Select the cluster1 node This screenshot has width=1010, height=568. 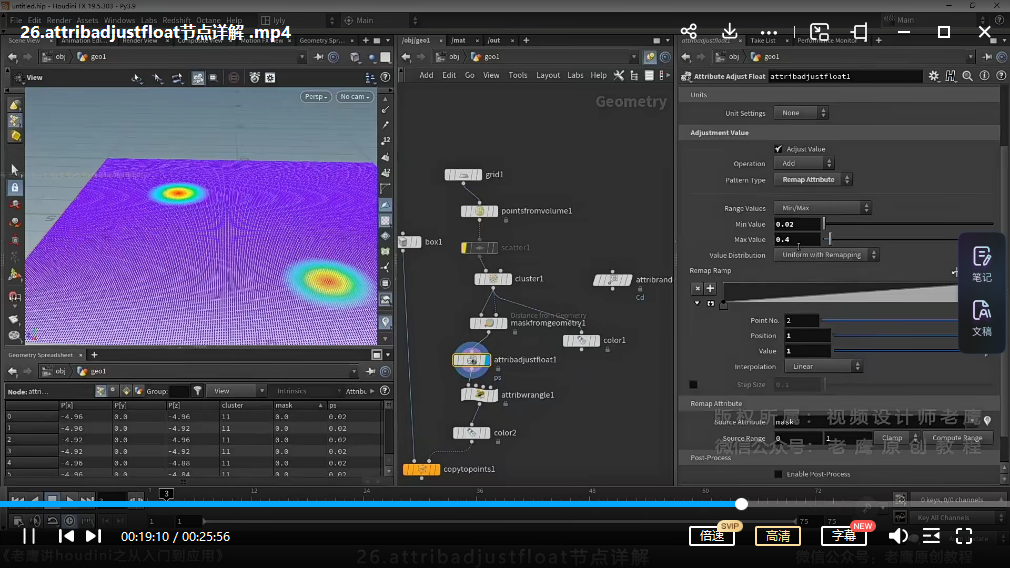493,279
